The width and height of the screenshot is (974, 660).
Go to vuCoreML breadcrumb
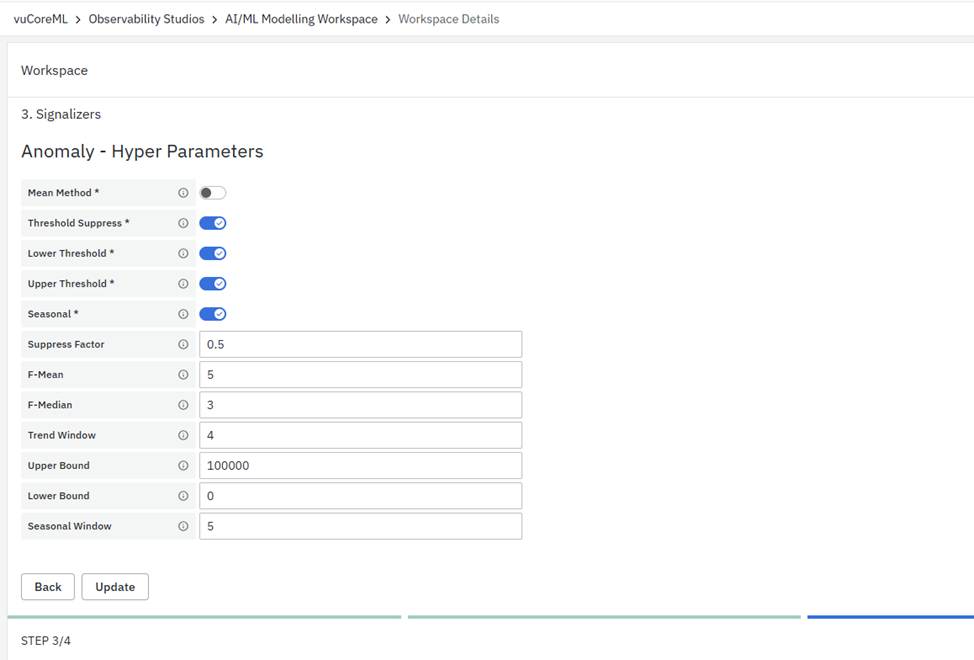point(40,19)
